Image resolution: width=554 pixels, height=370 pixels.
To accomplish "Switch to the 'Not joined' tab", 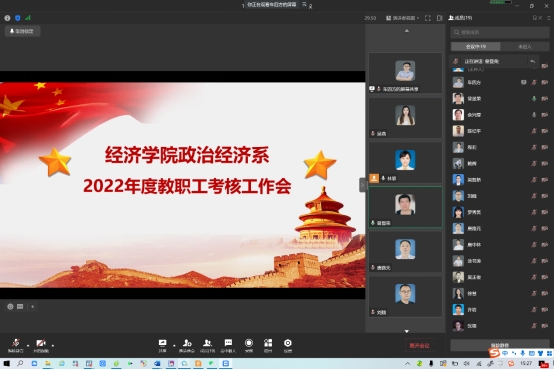I will (525, 47).
